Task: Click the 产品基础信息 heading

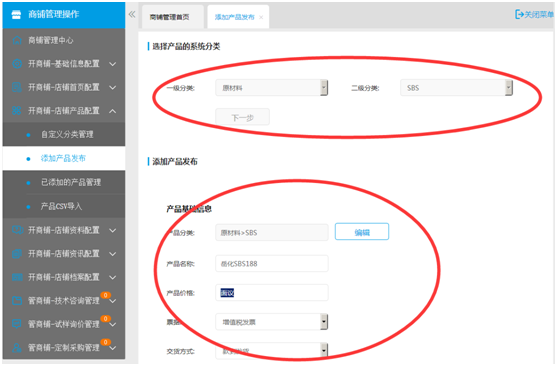Action: point(189,209)
